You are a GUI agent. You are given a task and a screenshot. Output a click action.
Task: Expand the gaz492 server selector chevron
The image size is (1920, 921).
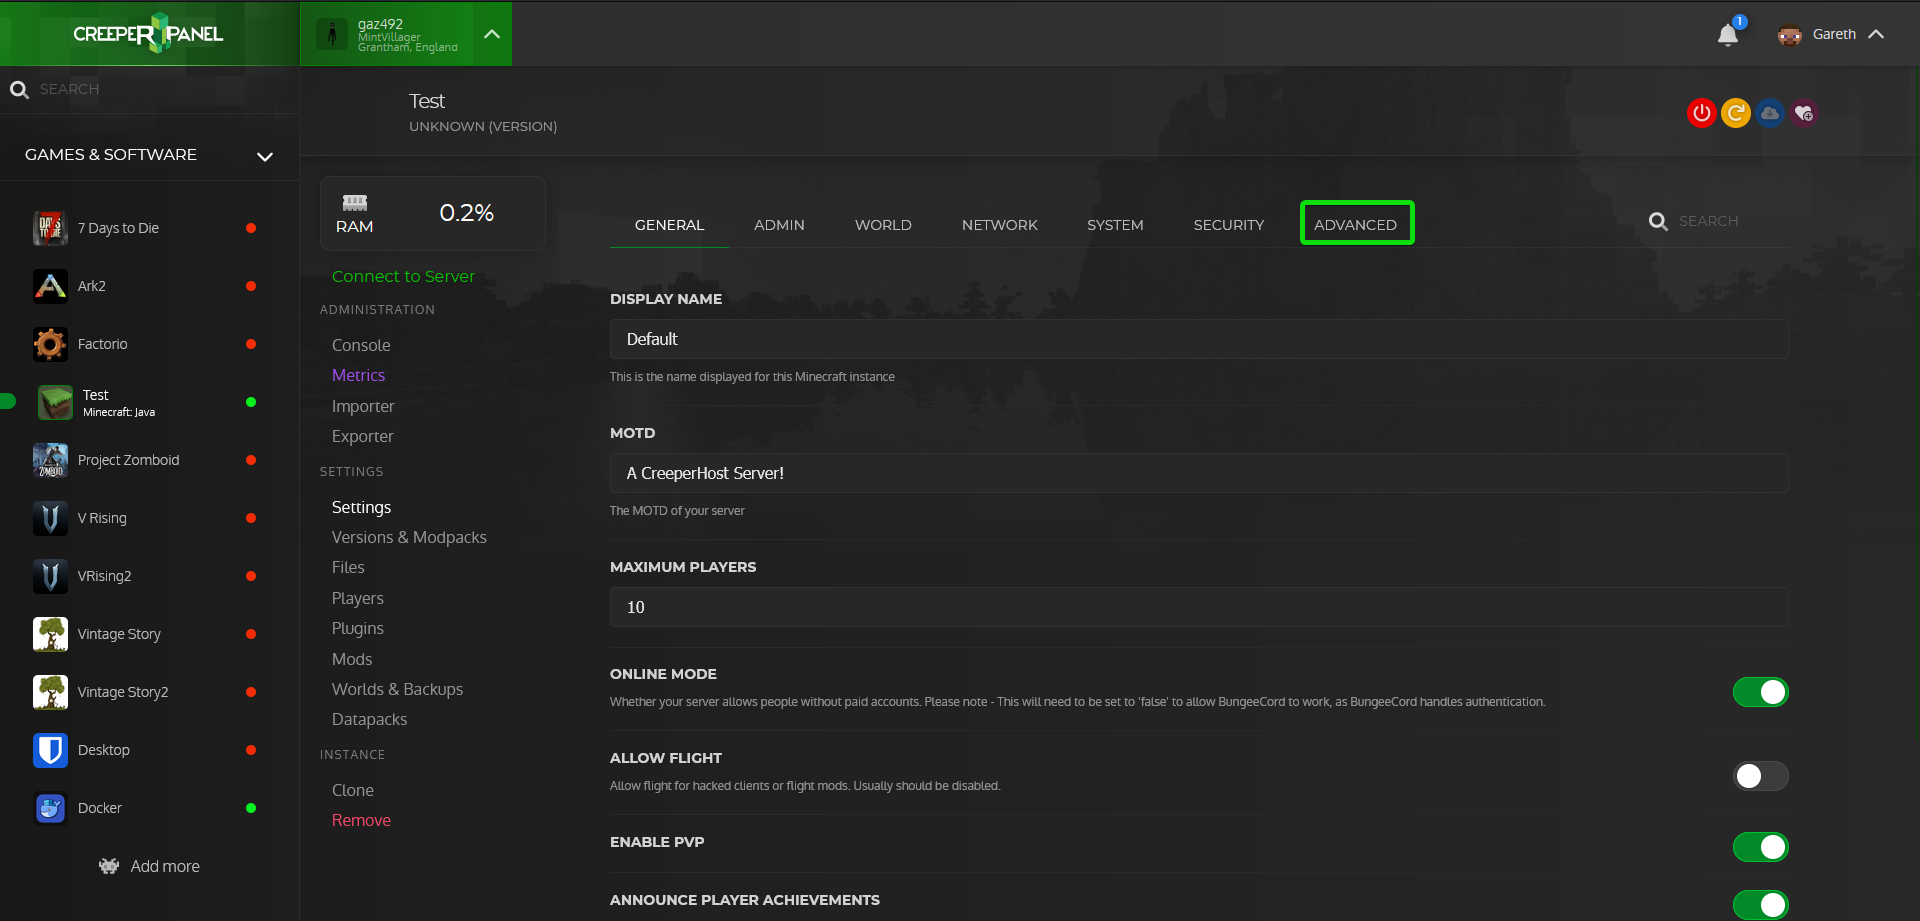point(492,34)
